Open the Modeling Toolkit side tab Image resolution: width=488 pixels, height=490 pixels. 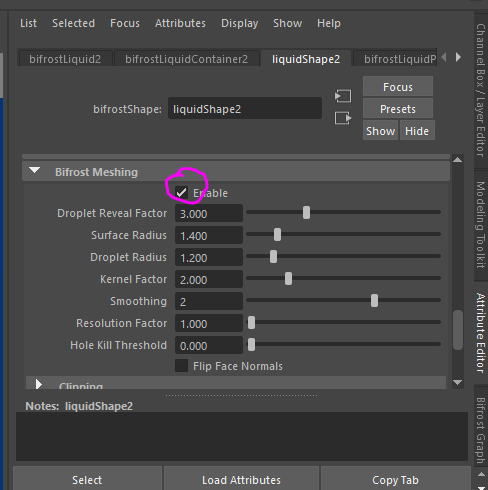click(480, 225)
